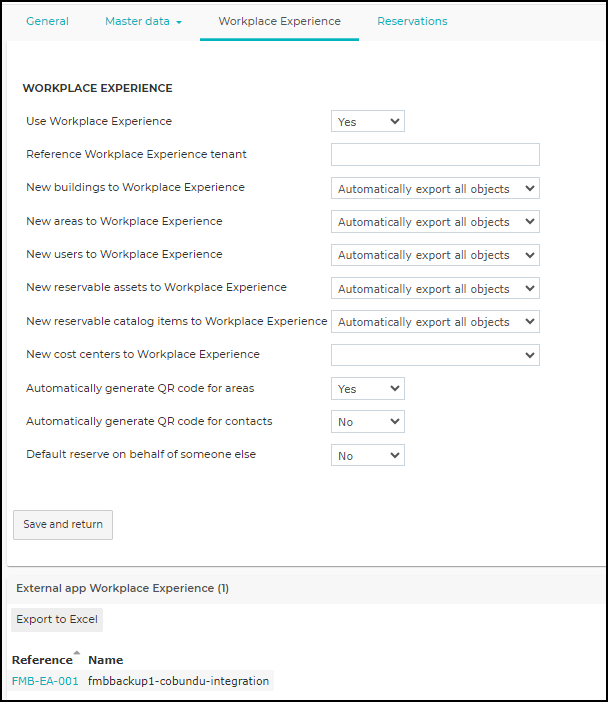Image resolution: width=608 pixels, height=702 pixels.
Task: Open New users to Workplace Experience dropdown
Action: (435, 255)
